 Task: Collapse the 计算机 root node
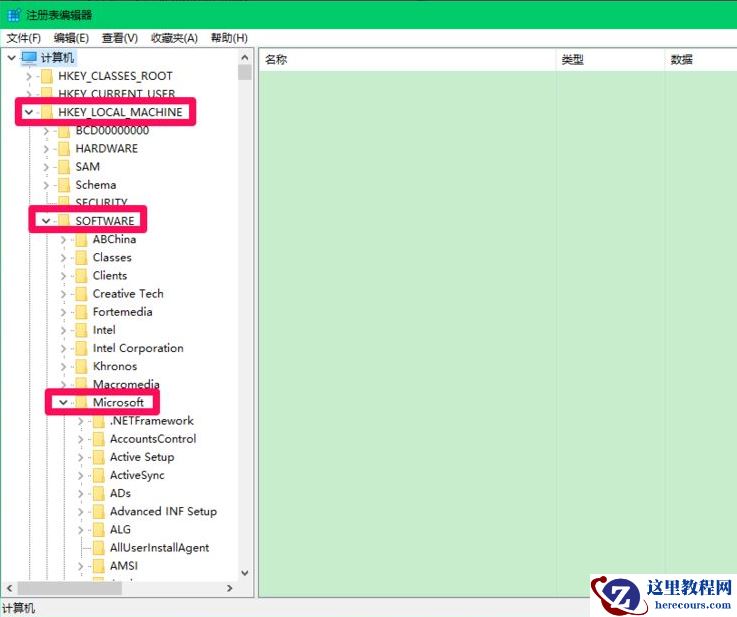[x=12, y=58]
